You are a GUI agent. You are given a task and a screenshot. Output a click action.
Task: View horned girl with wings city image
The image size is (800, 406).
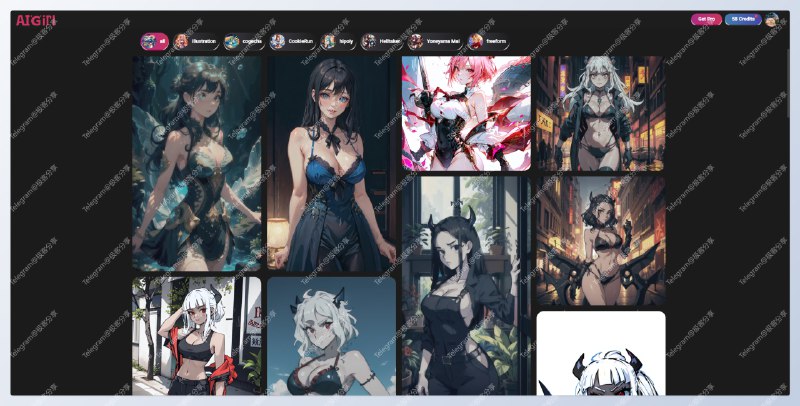pyautogui.click(x=600, y=241)
